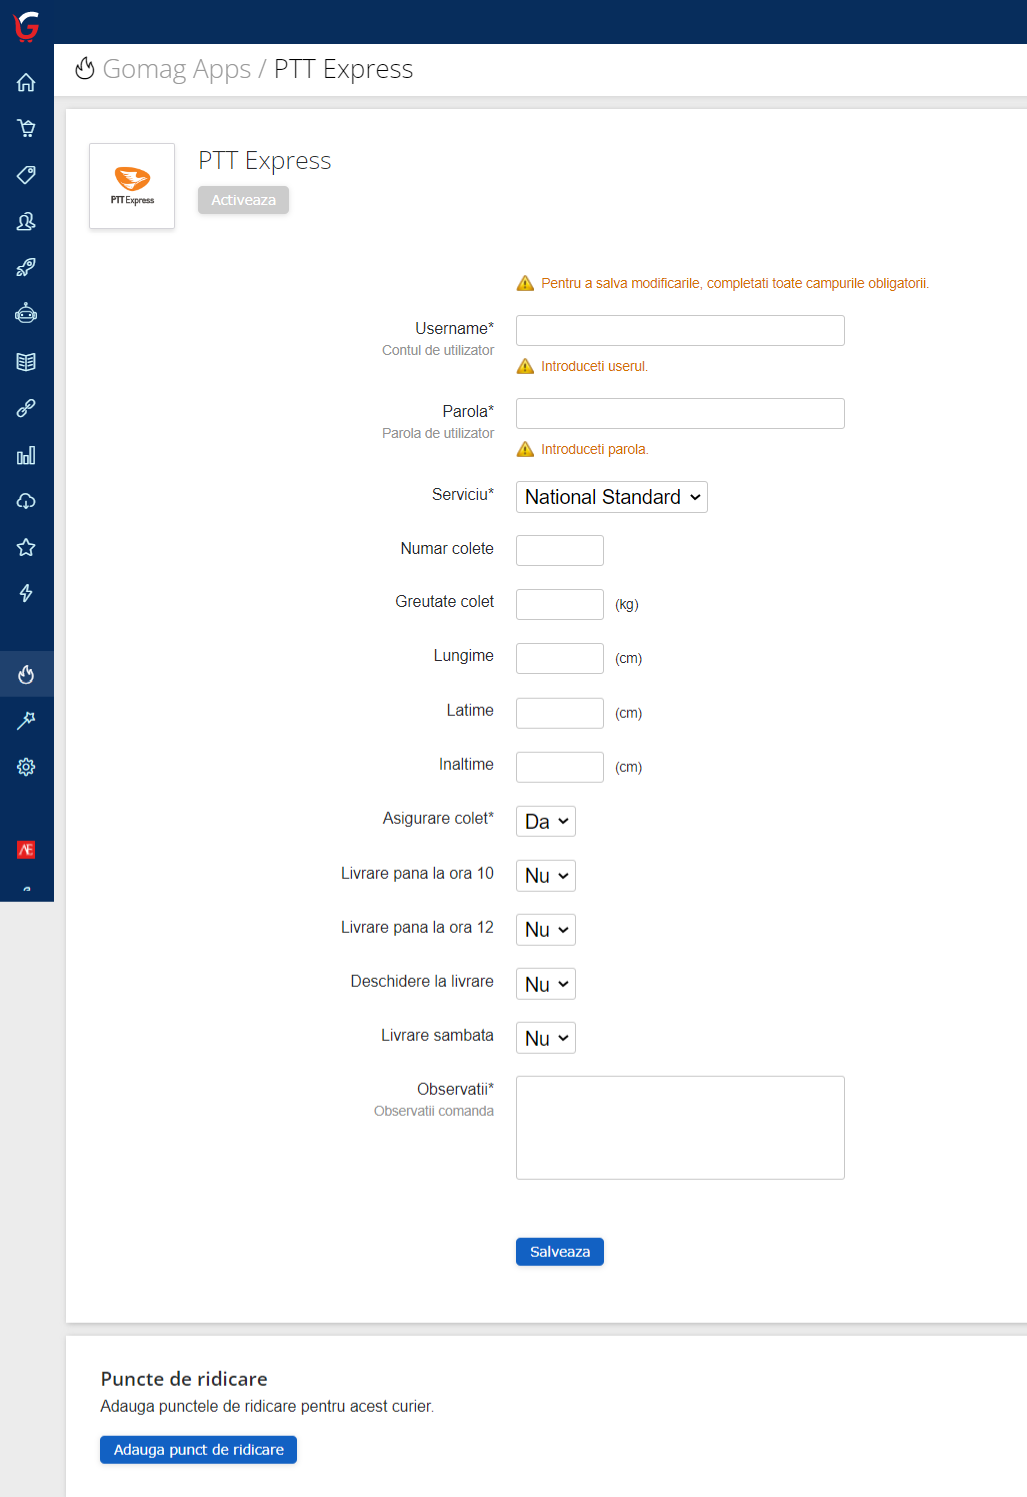Click the Gomag Apps breadcrumb link
The image size is (1027, 1497).
coord(176,69)
